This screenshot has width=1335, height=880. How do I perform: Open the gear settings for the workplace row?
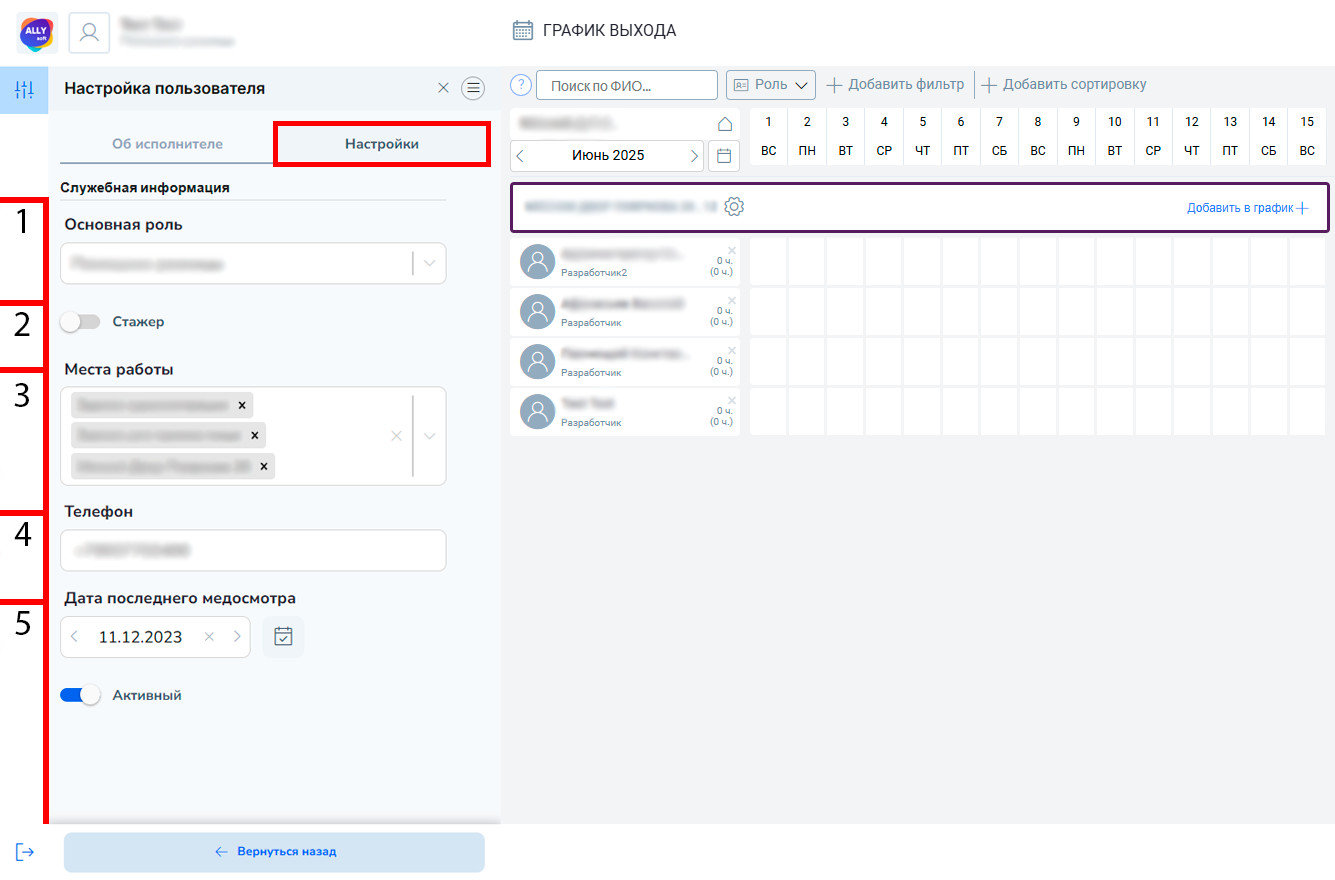[734, 207]
